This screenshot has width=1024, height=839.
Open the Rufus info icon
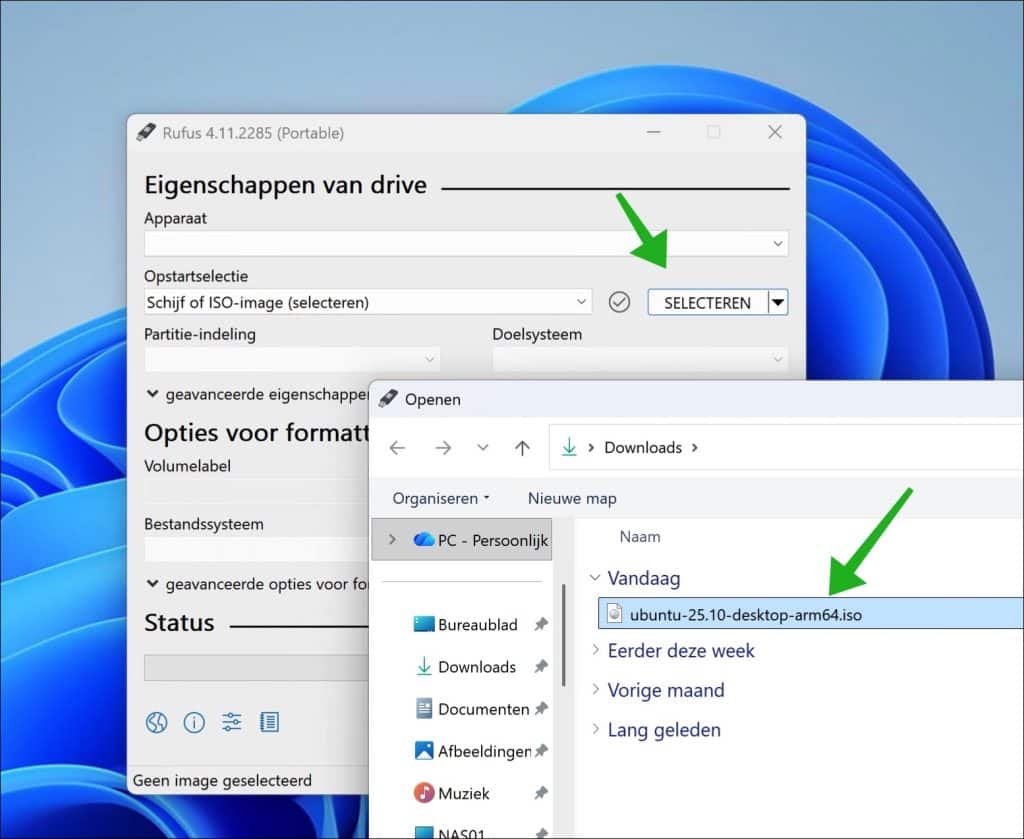click(194, 723)
